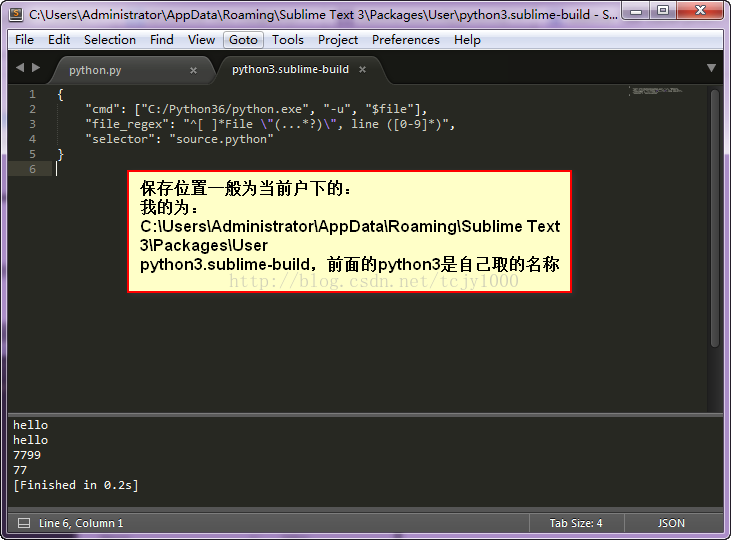The width and height of the screenshot is (731, 540).
Task: Click the "source.python" value
Action: click(x=221, y=139)
